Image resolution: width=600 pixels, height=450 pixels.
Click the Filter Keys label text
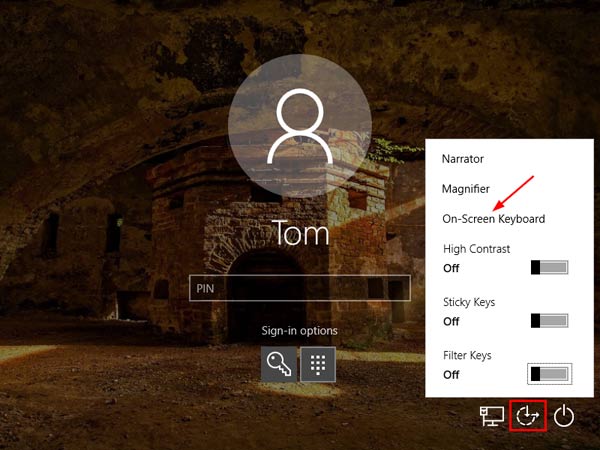(x=468, y=355)
